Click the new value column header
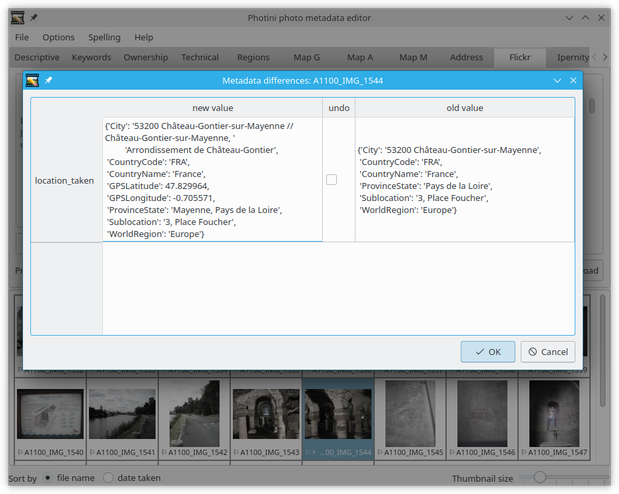This screenshot has width=619, height=494. 212,108
